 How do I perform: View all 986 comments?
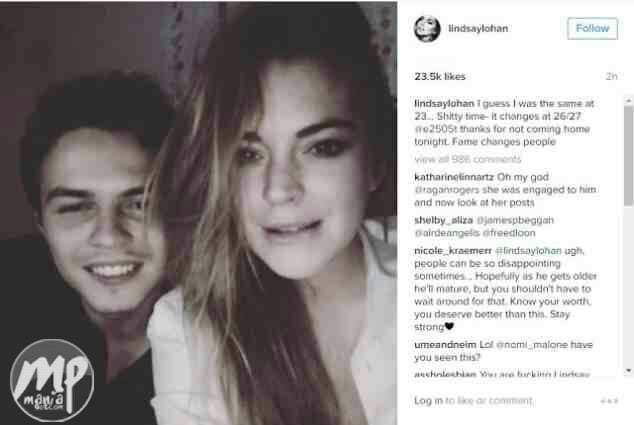pyautogui.click(x=468, y=159)
